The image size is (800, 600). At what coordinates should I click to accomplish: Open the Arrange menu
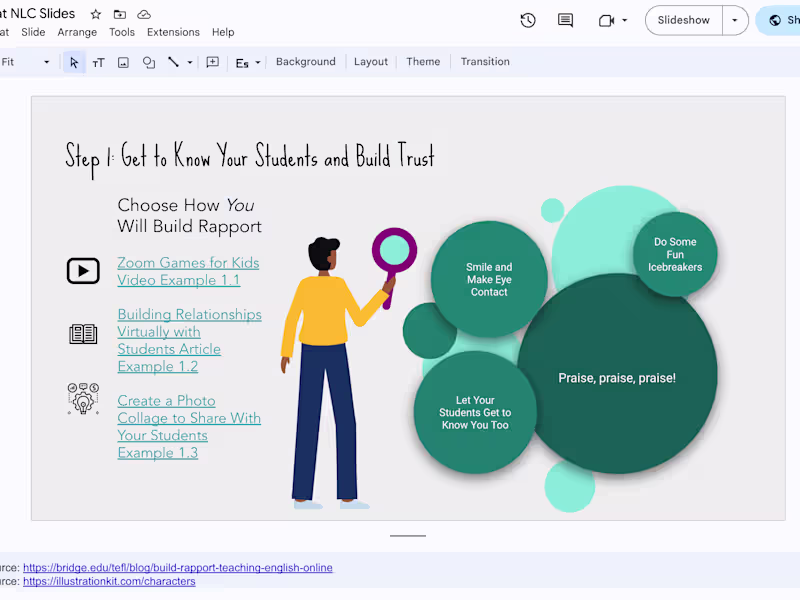click(x=77, y=32)
